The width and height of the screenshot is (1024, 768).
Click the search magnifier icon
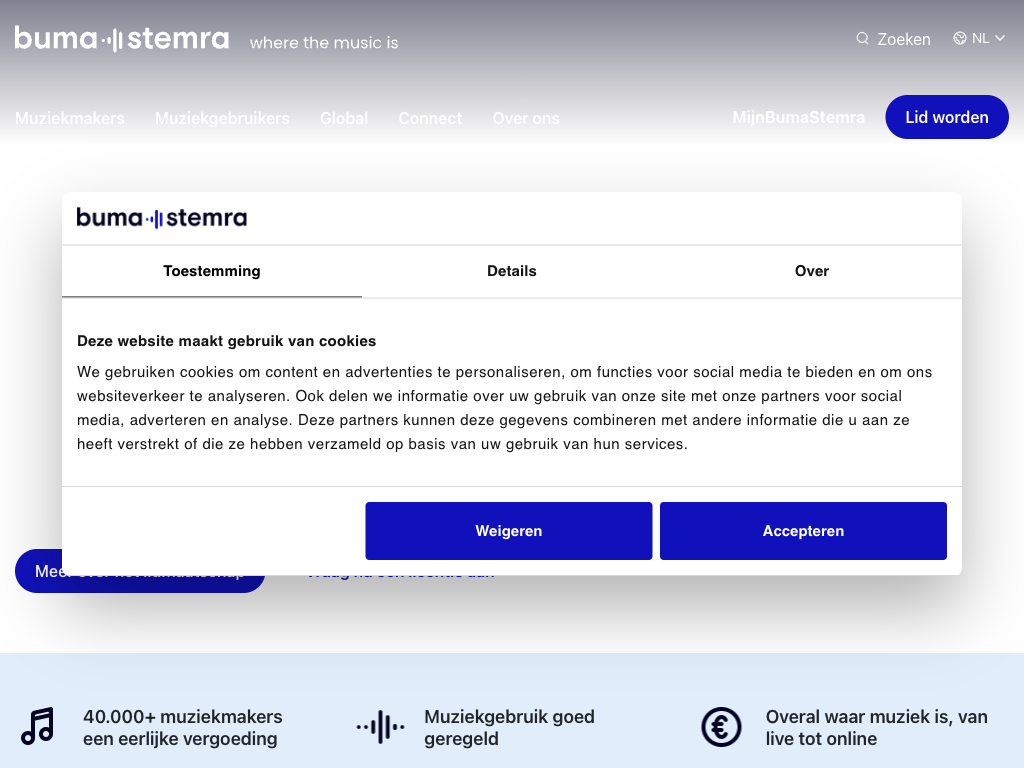pyautogui.click(x=862, y=39)
